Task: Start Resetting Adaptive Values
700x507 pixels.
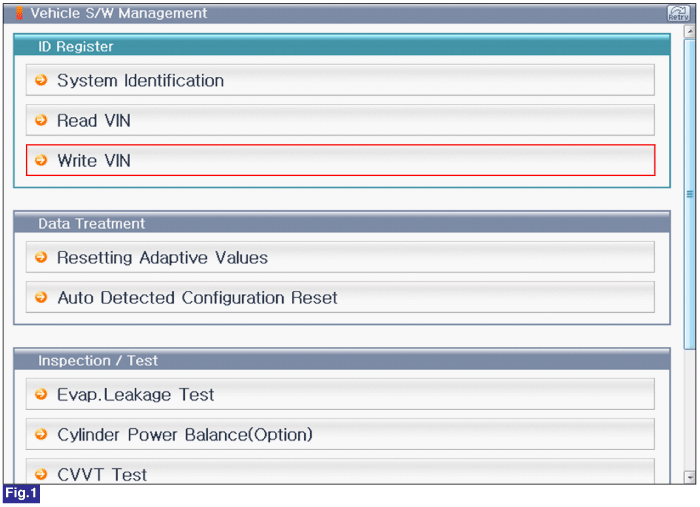Action: tap(340, 257)
